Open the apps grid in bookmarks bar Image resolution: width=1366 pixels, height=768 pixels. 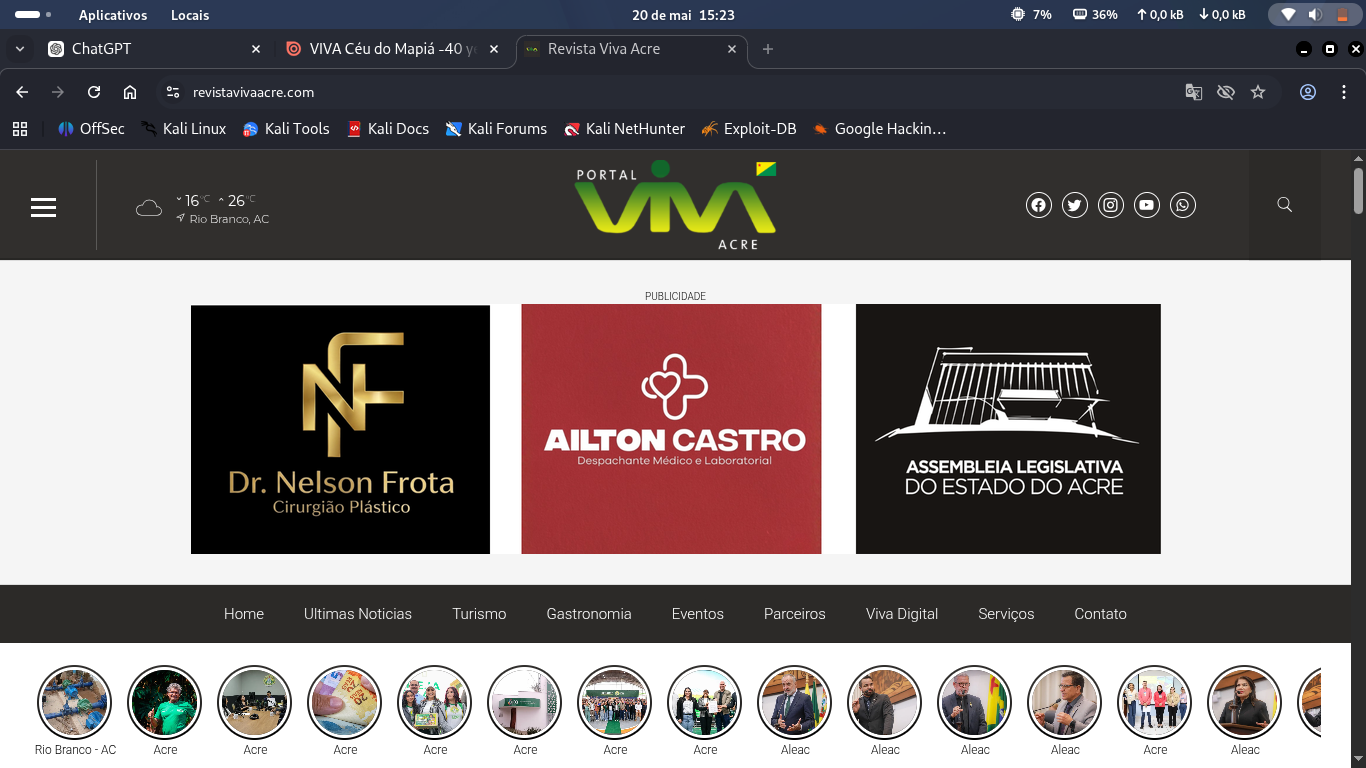pyautogui.click(x=20, y=129)
